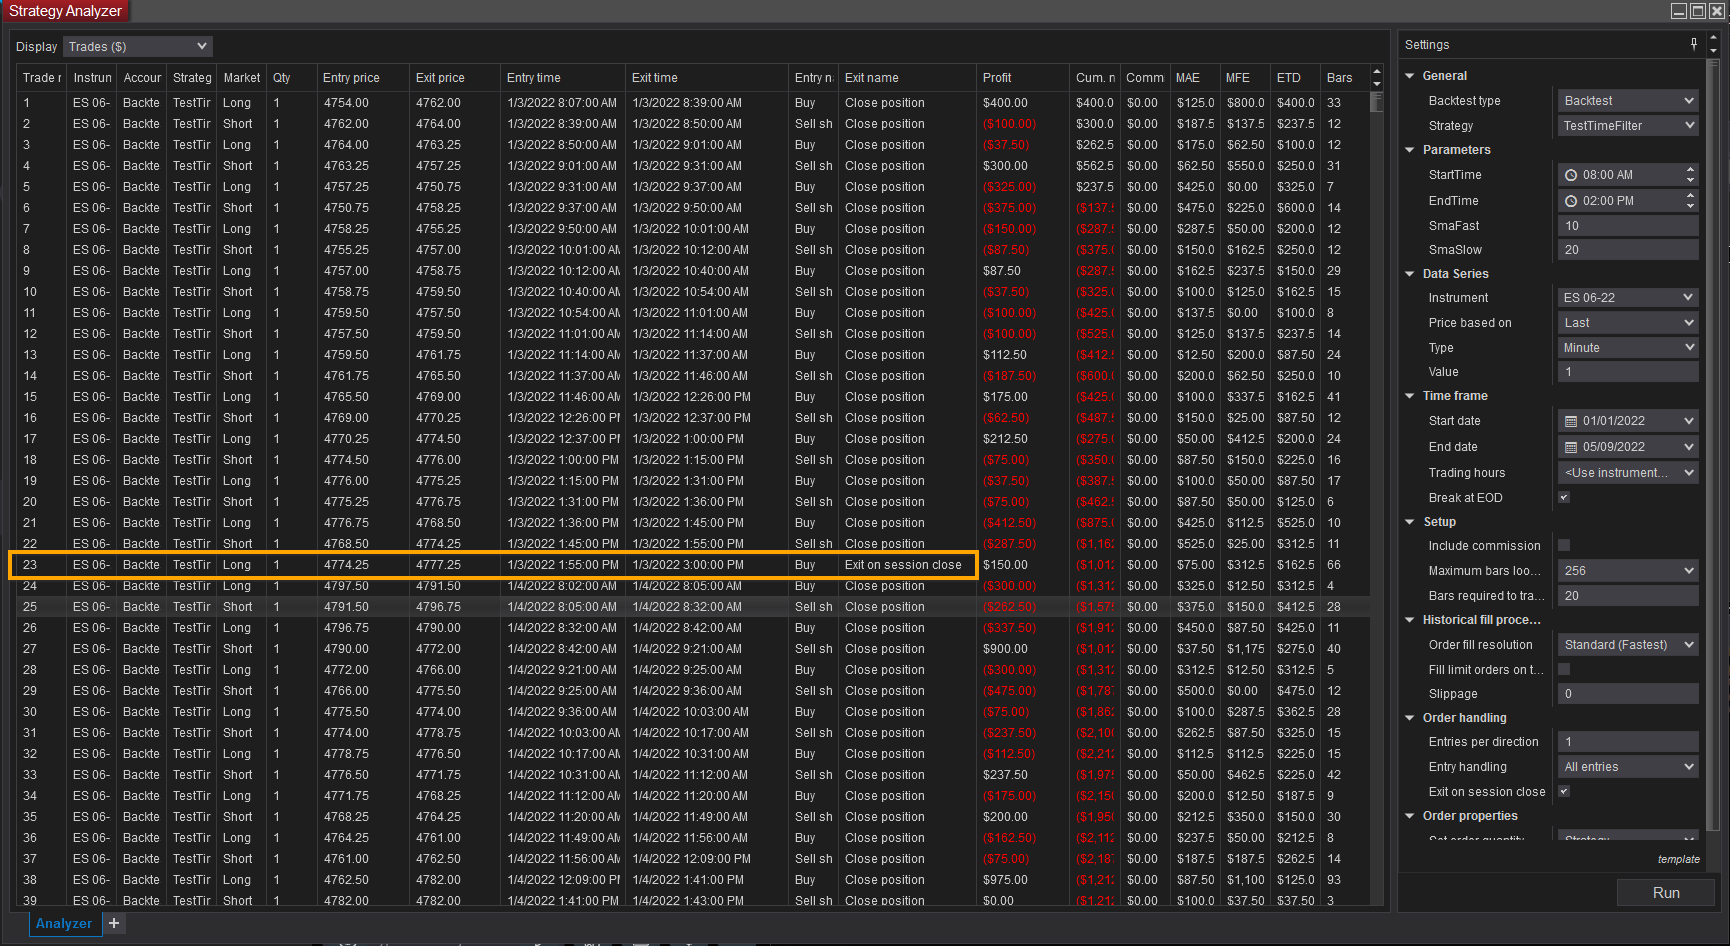The width and height of the screenshot is (1730, 946).
Task: Add a new tab with the plus icon
Action: pyautogui.click(x=114, y=923)
